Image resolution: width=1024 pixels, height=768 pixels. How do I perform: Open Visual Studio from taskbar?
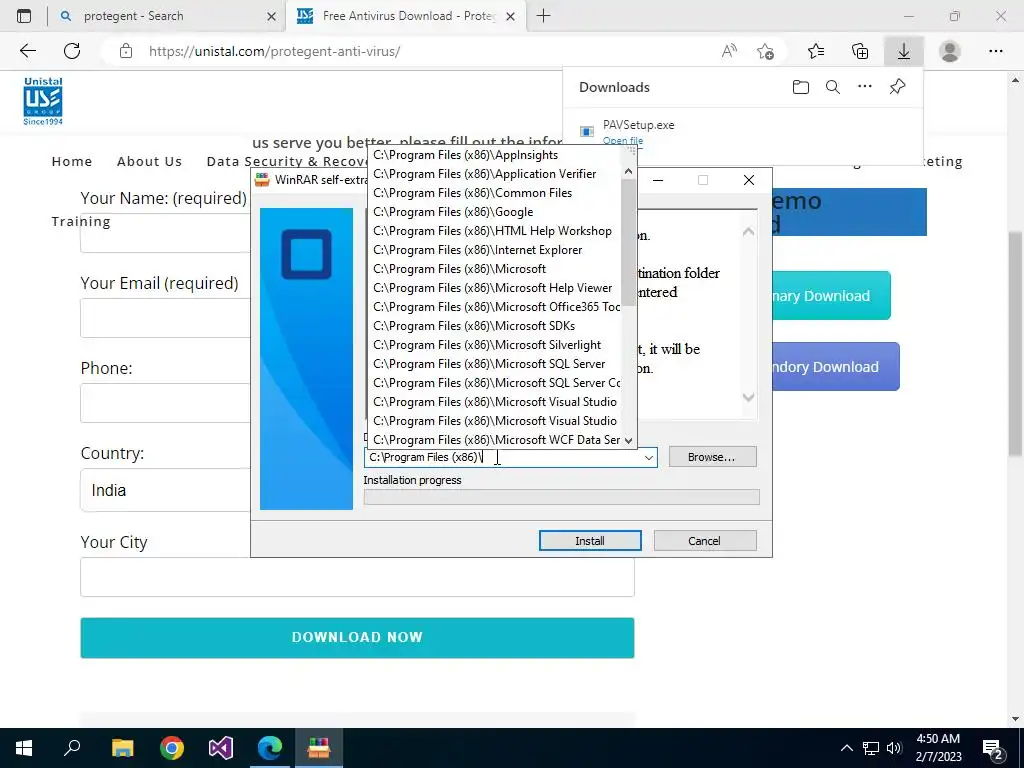(x=221, y=748)
